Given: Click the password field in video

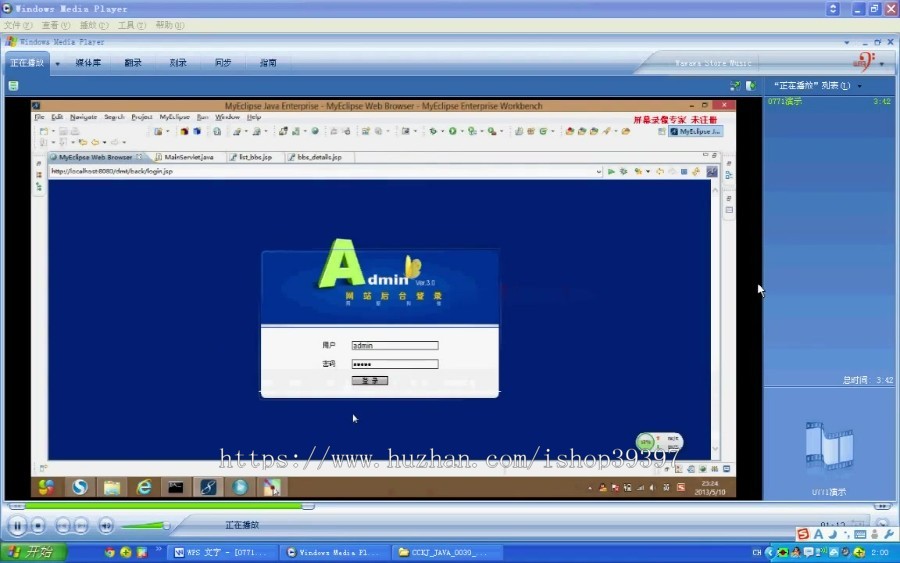Looking at the screenshot, I should coord(395,364).
